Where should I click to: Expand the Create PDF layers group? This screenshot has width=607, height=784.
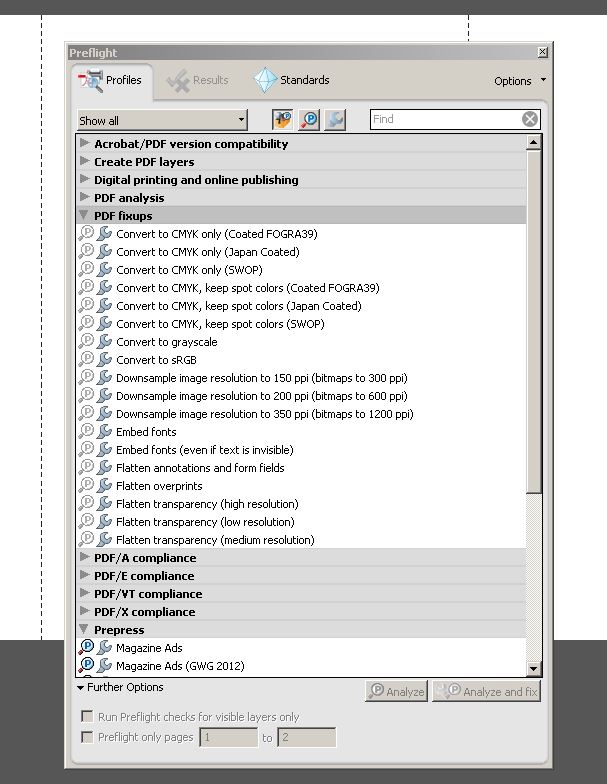click(84, 161)
